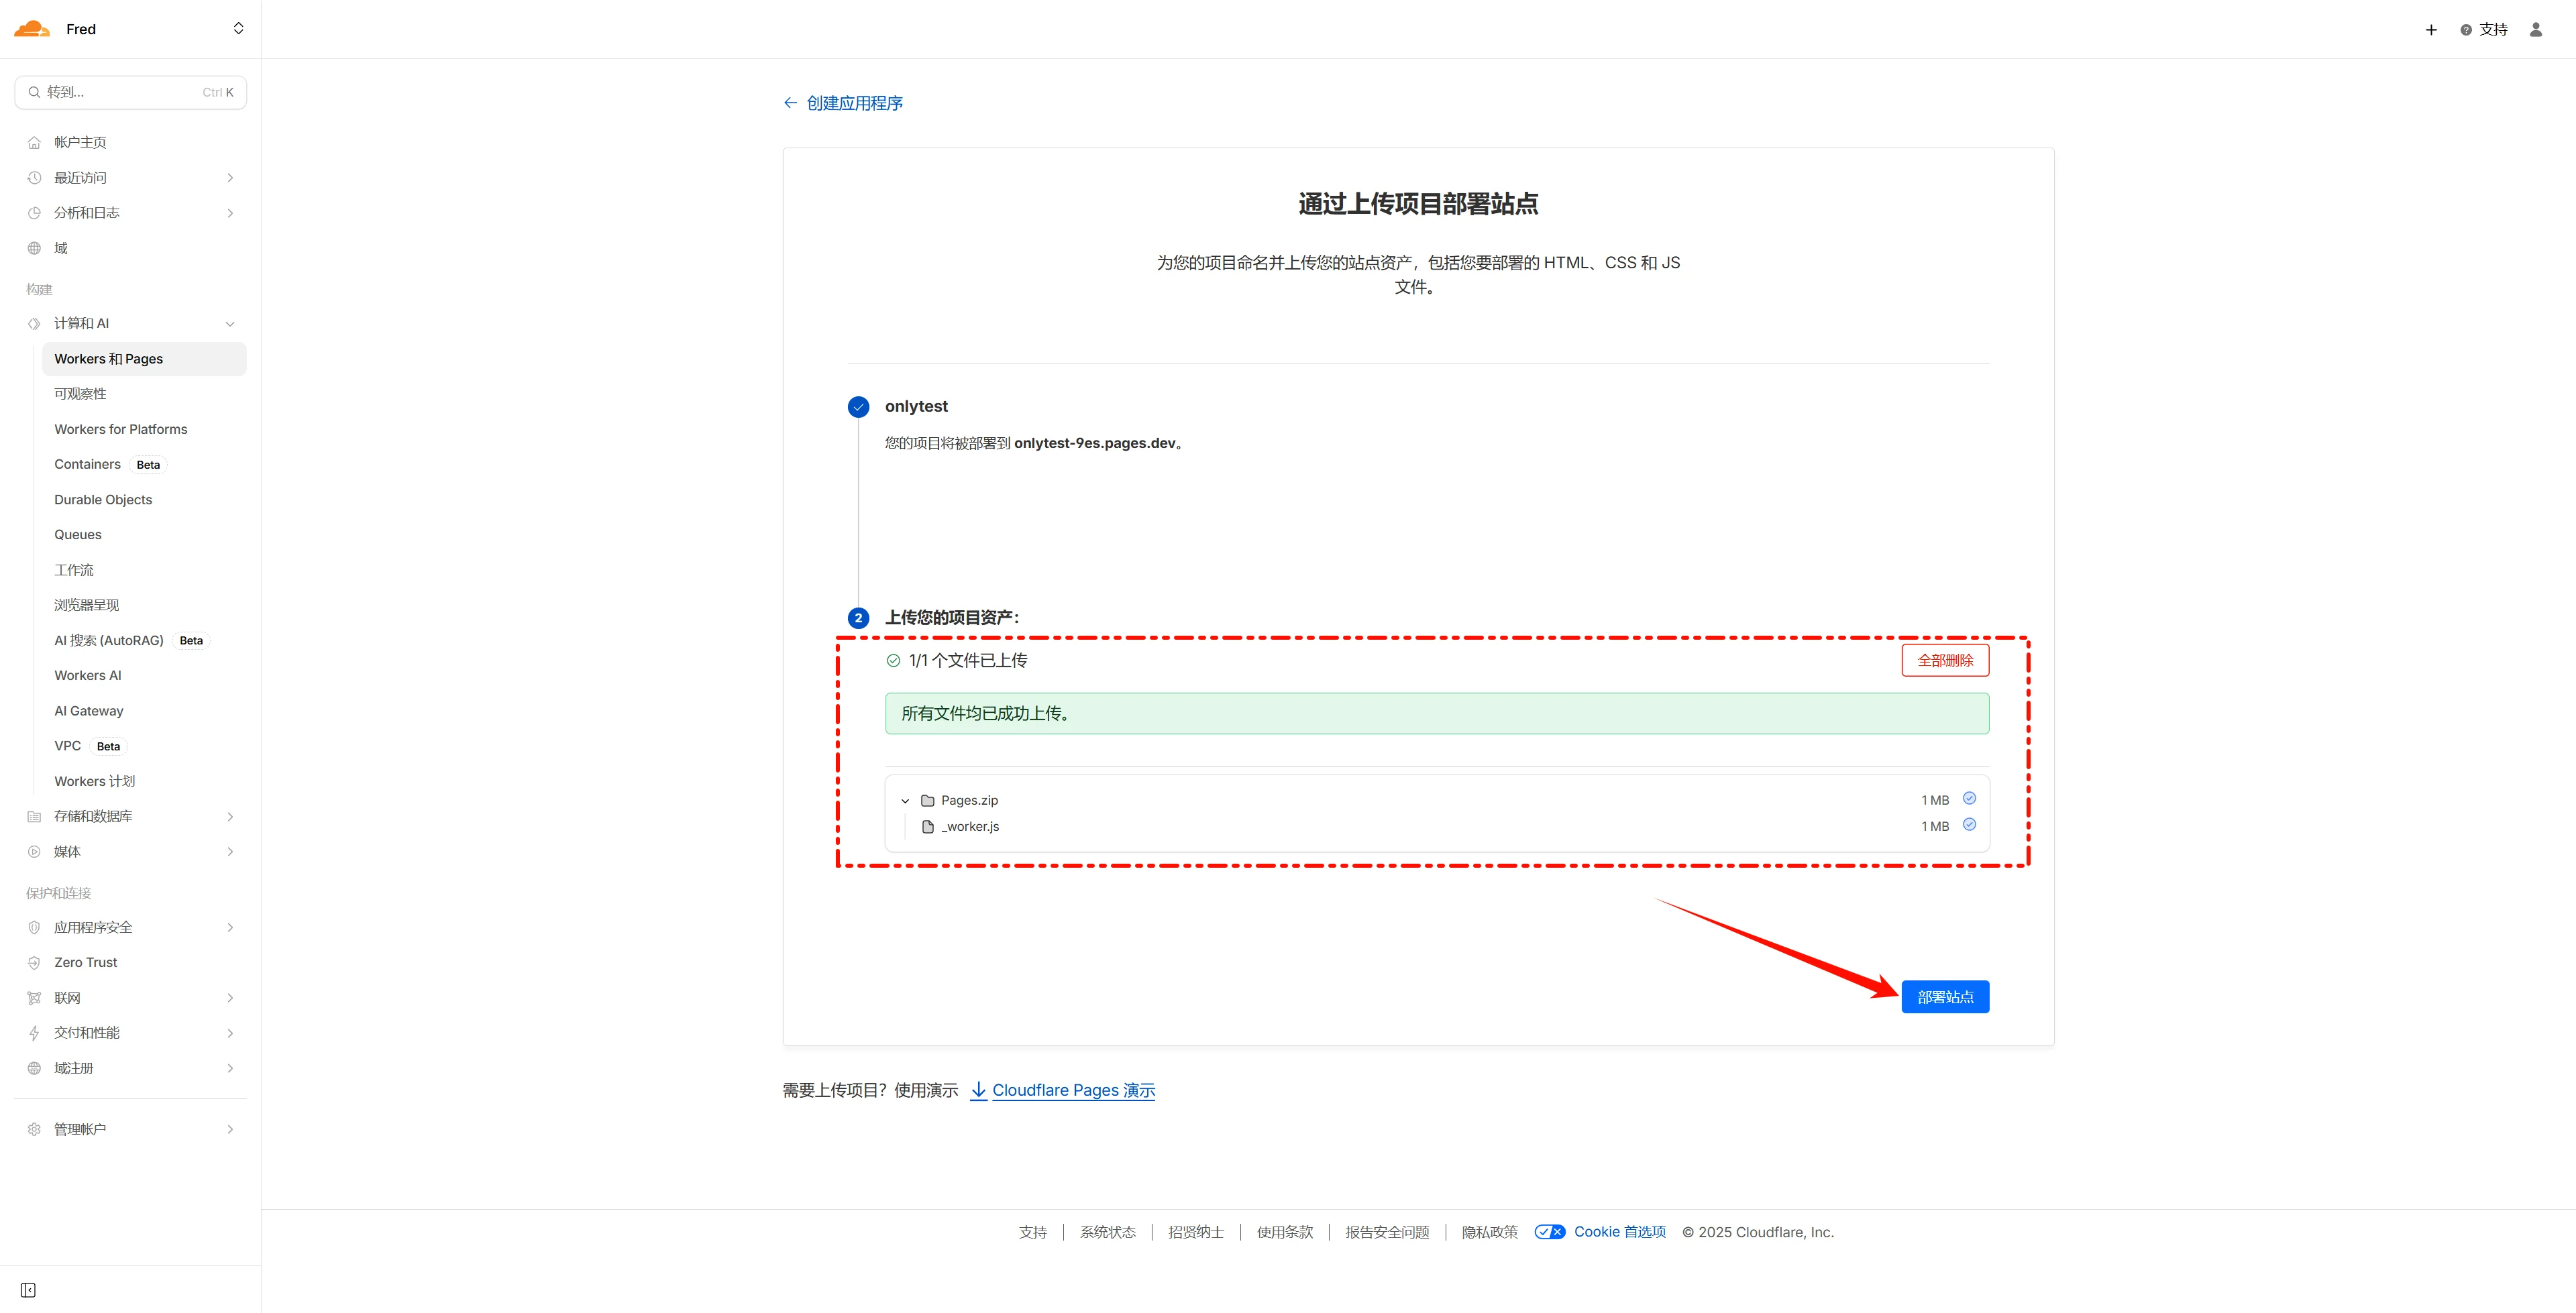Open the Fred account switcher dropdown
The height and width of the screenshot is (1313, 2576).
point(238,29)
